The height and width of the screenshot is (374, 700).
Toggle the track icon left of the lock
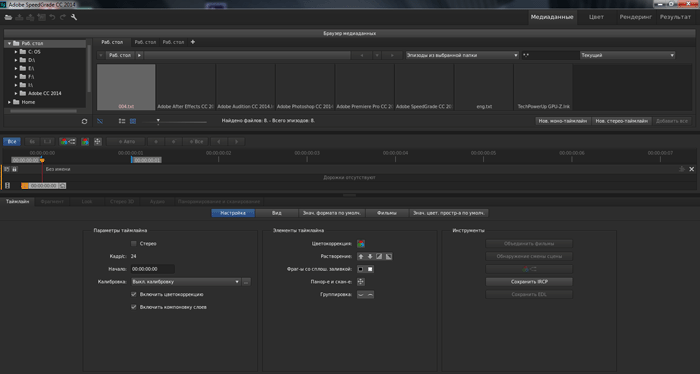7,169
